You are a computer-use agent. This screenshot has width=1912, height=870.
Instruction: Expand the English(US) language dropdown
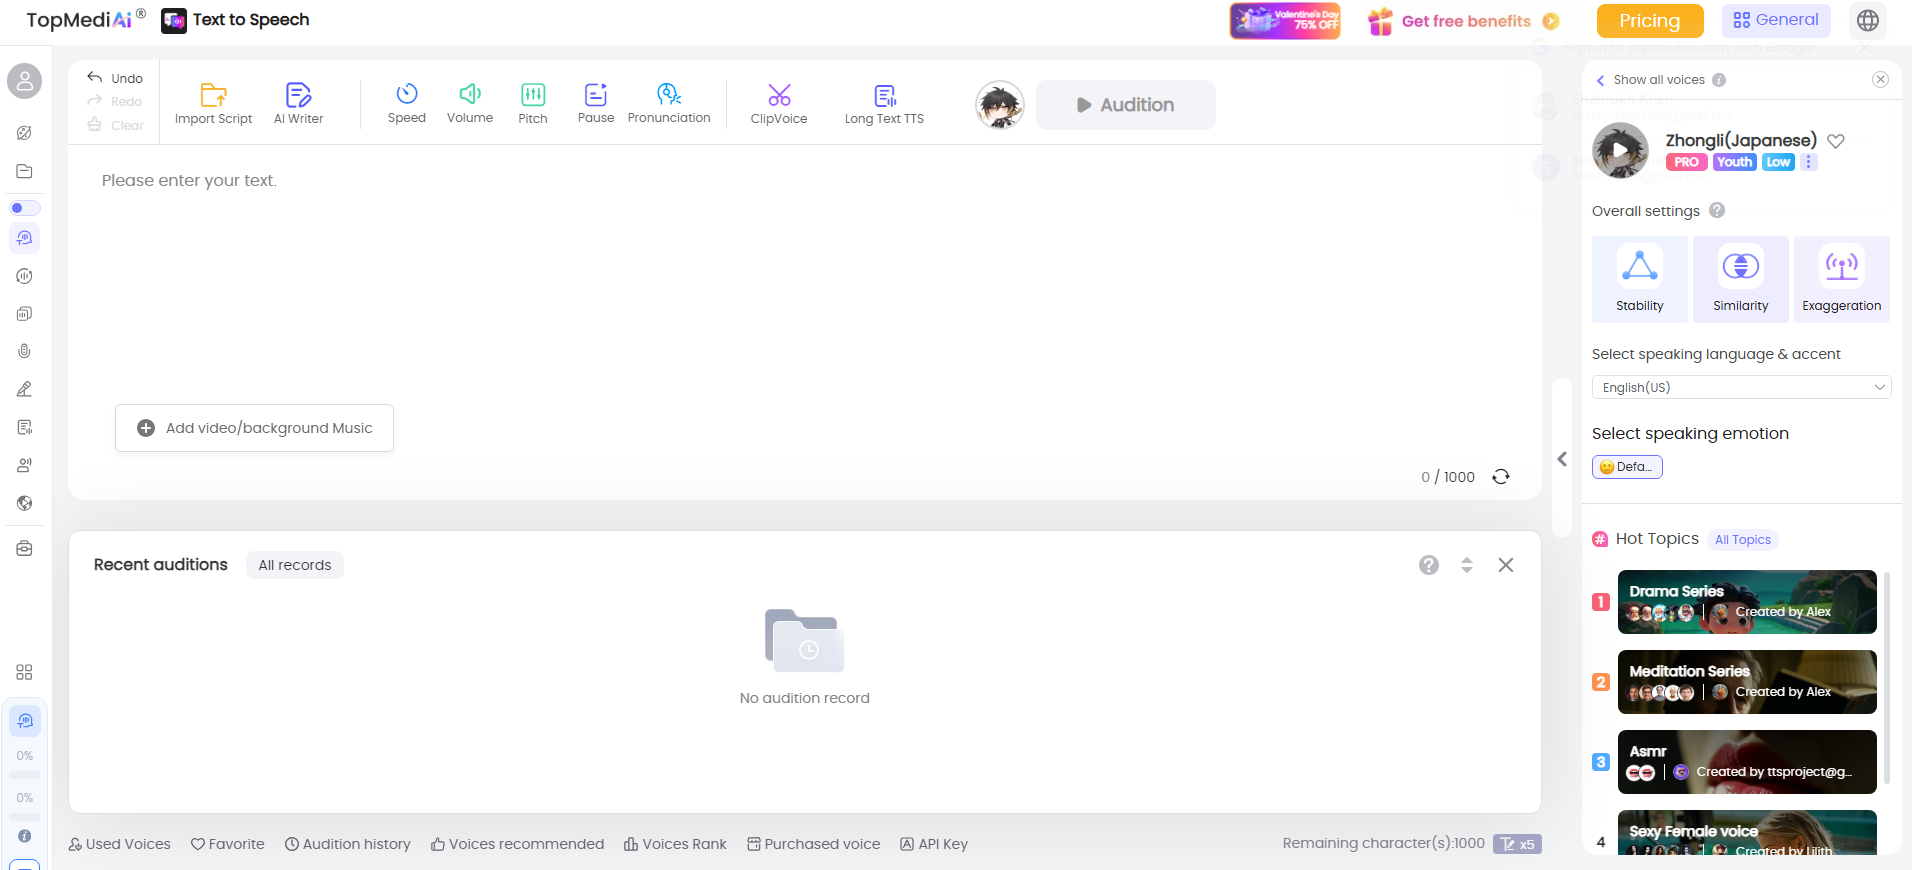[1741, 388]
